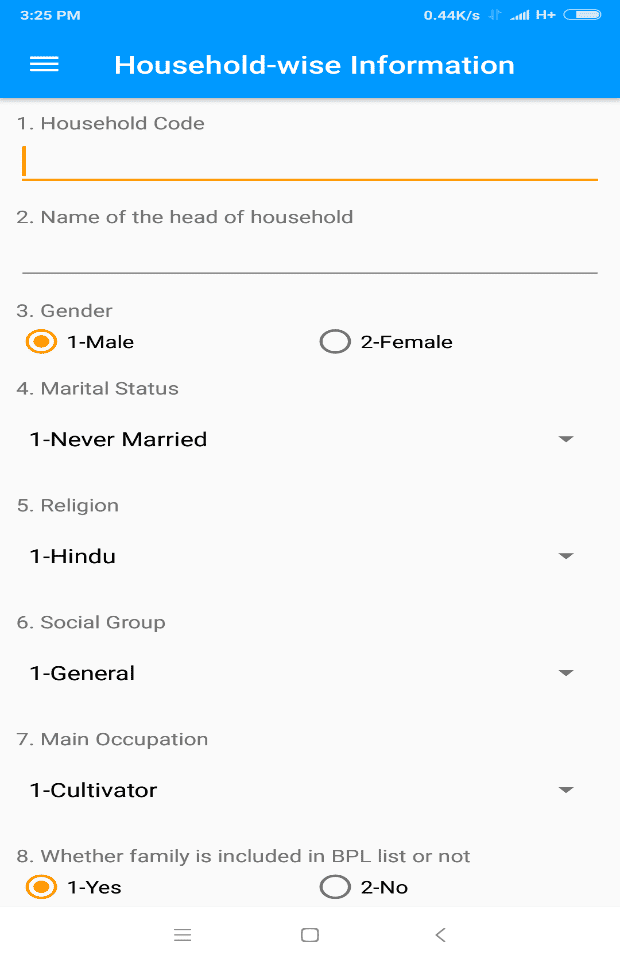Tap the Android back navigation icon
Image resolution: width=620 pixels, height=964 pixels.
(440, 935)
